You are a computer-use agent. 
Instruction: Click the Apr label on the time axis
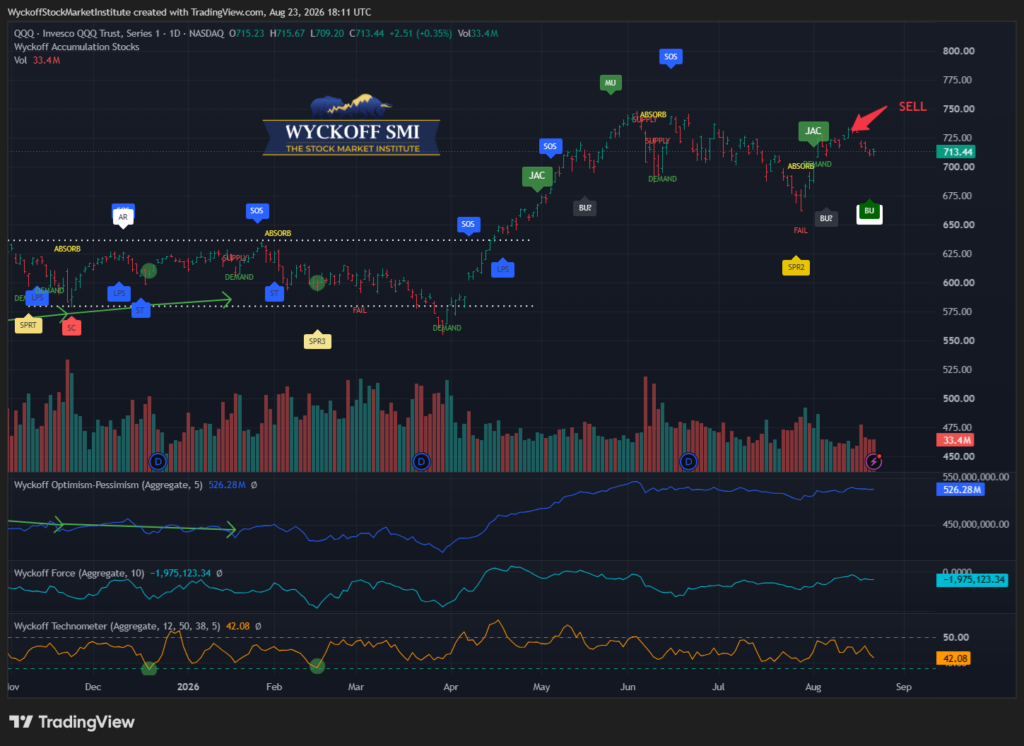pyautogui.click(x=451, y=687)
